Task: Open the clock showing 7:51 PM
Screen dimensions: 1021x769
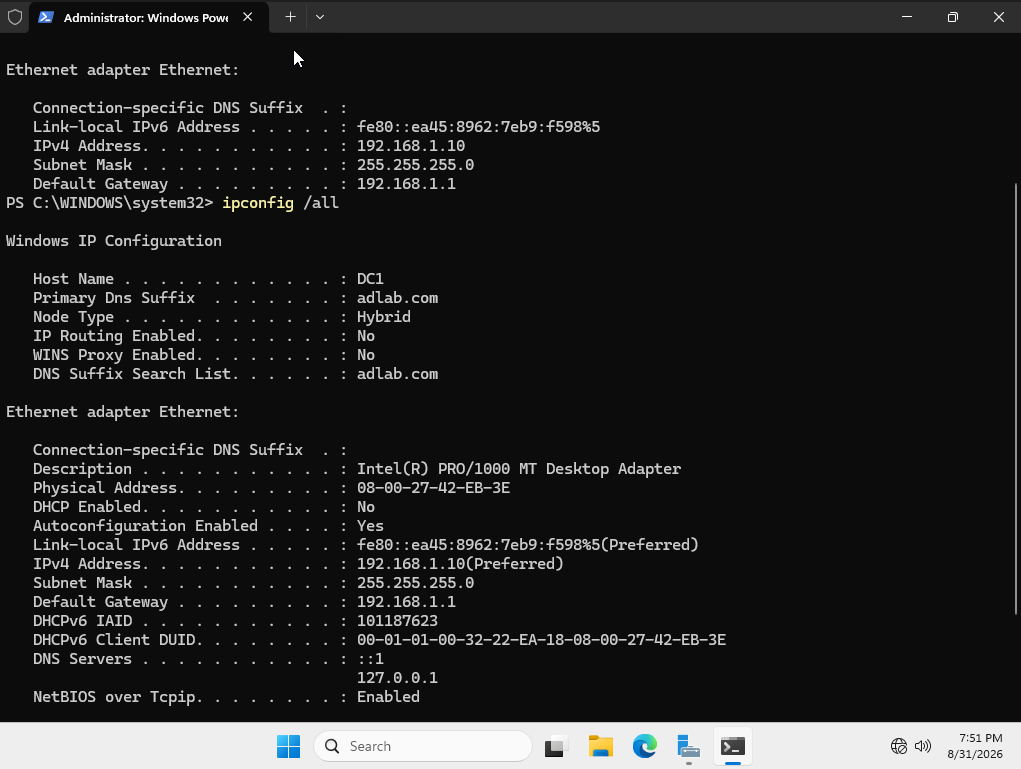Action: pyautogui.click(x=975, y=746)
